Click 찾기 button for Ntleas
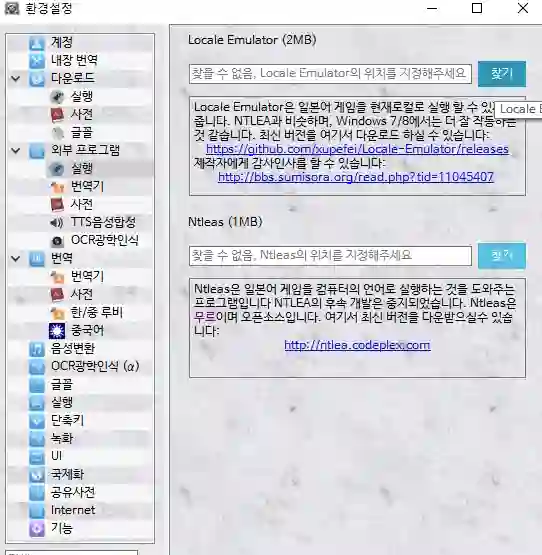 [502, 256]
